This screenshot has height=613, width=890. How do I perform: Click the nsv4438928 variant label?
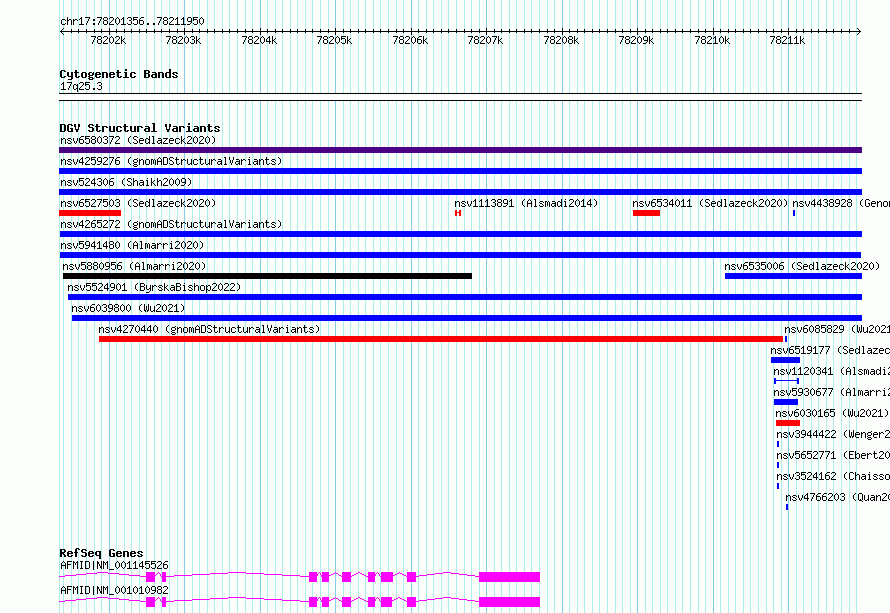pyautogui.click(x=841, y=203)
